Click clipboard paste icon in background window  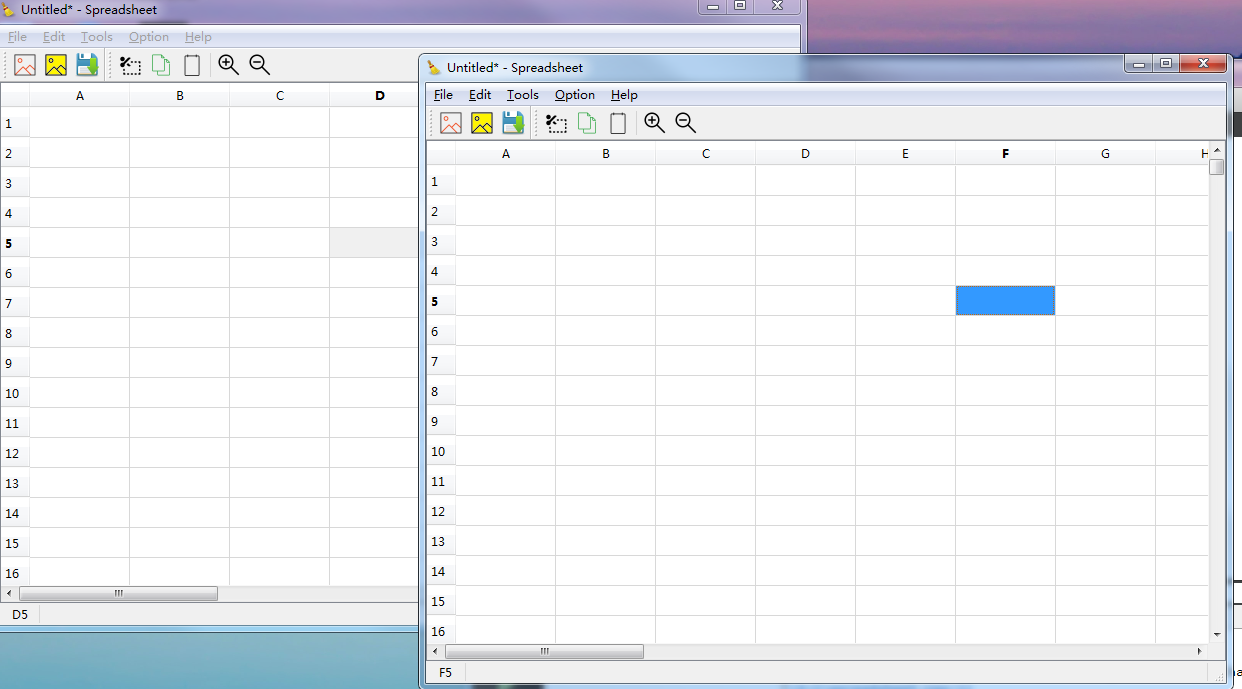point(192,65)
